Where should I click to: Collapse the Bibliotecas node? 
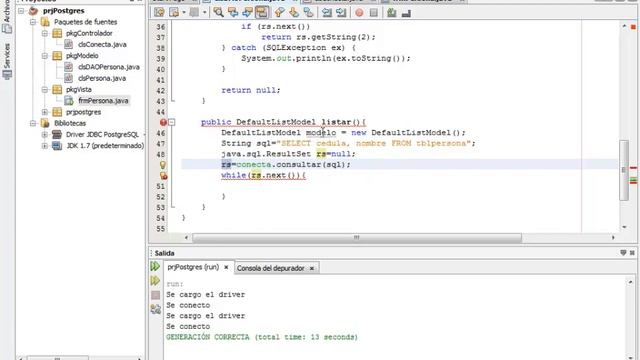point(33,123)
